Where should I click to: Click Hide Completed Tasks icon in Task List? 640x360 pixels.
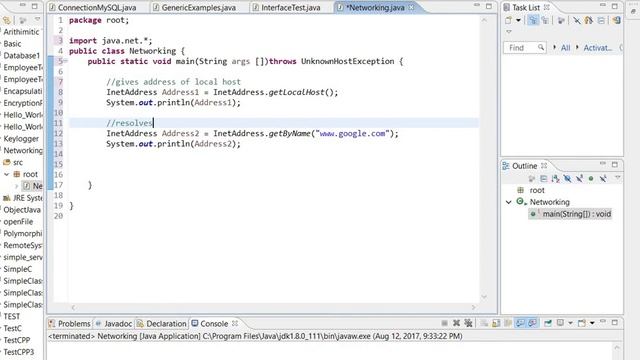click(x=577, y=20)
